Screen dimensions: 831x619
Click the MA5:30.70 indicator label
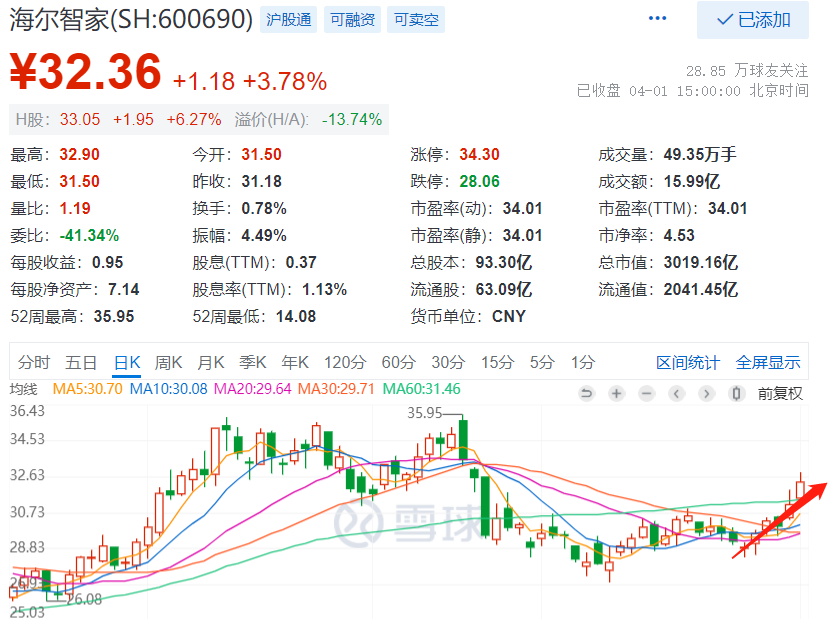87,389
